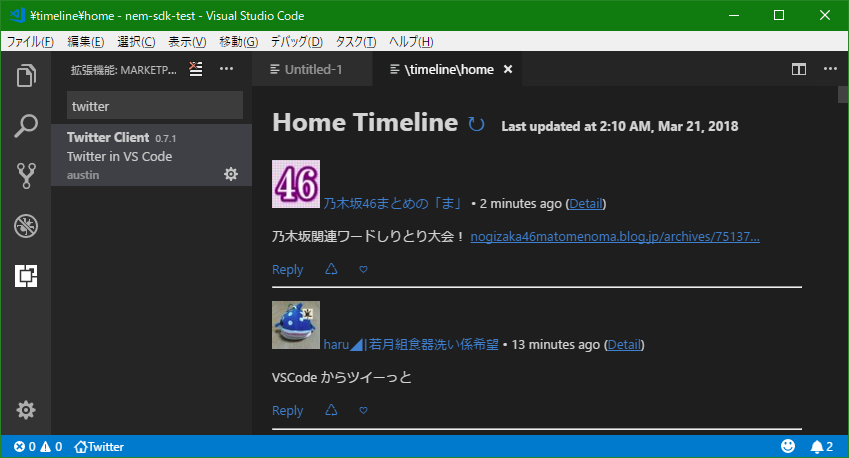Like the 乃木坂46まとめの「ま」 tweet
Screen dimensions: 849x458
pyautogui.click(x=363, y=269)
